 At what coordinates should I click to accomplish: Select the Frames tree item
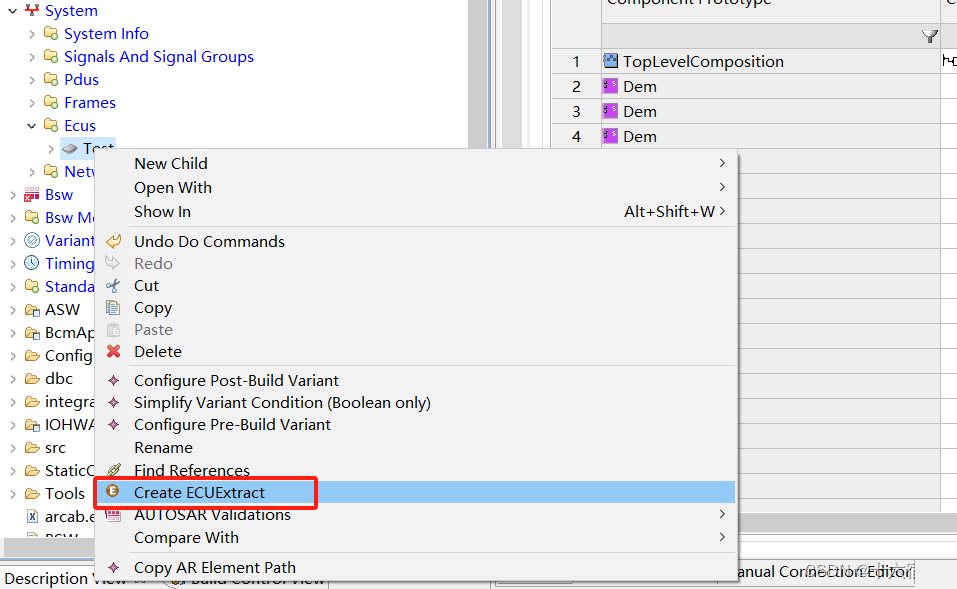(x=89, y=103)
